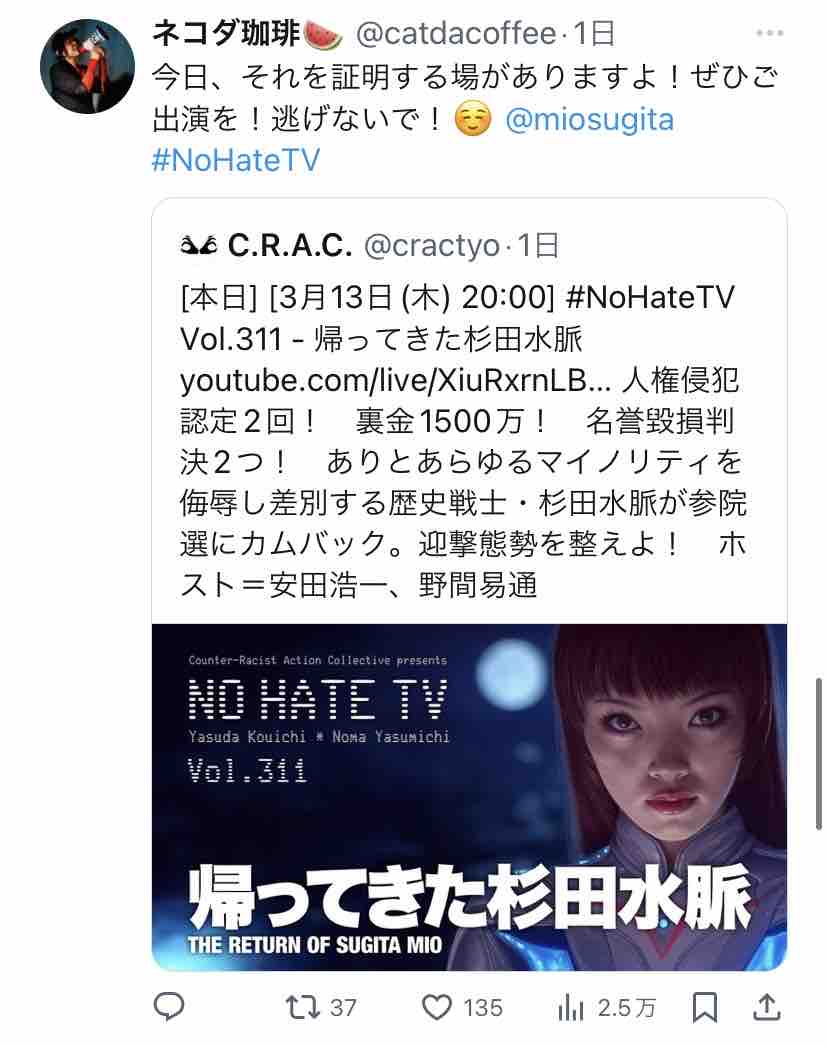Open the @cractyo handle
828x1046 pixels.
tap(432, 245)
